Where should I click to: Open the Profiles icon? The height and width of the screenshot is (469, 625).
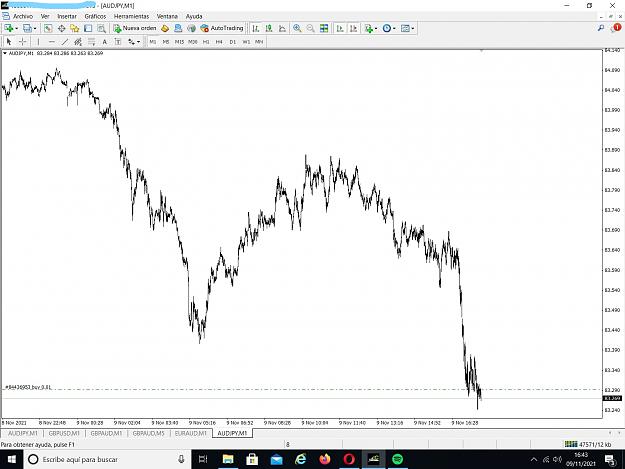pyautogui.click(x=27, y=28)
